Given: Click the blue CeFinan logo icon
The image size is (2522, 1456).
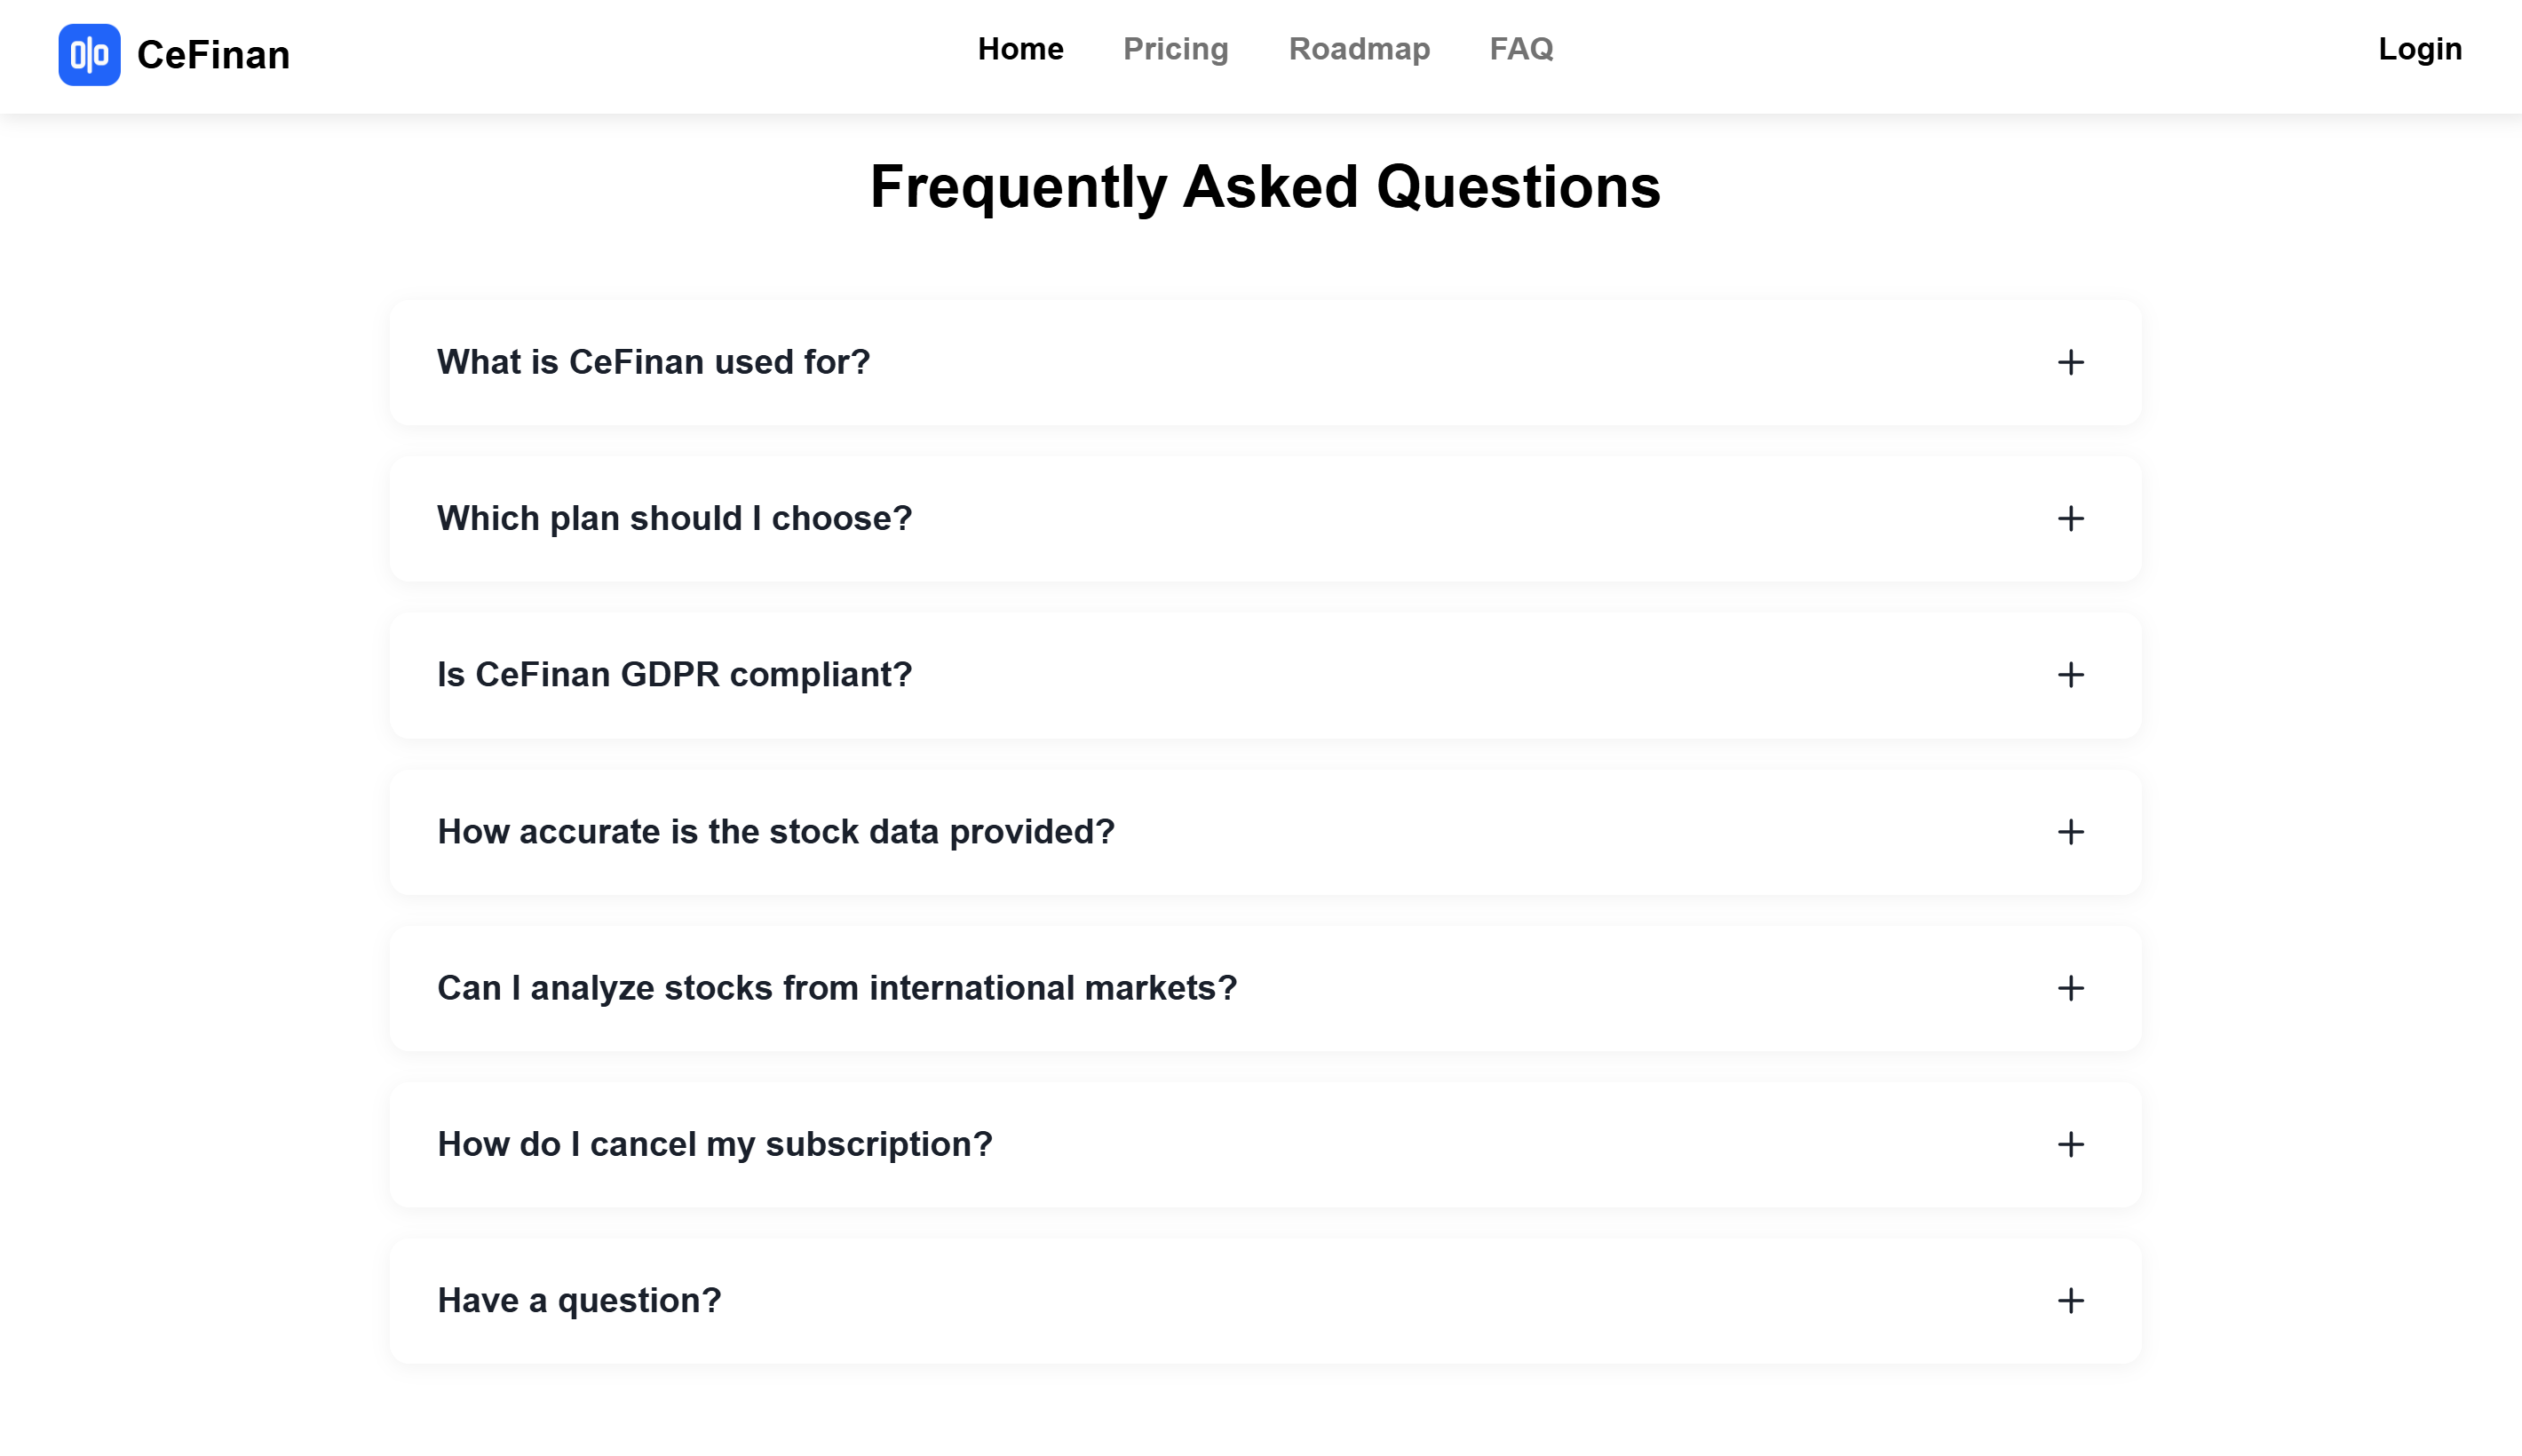Looking at the screenshot, I should pos(89,55).
